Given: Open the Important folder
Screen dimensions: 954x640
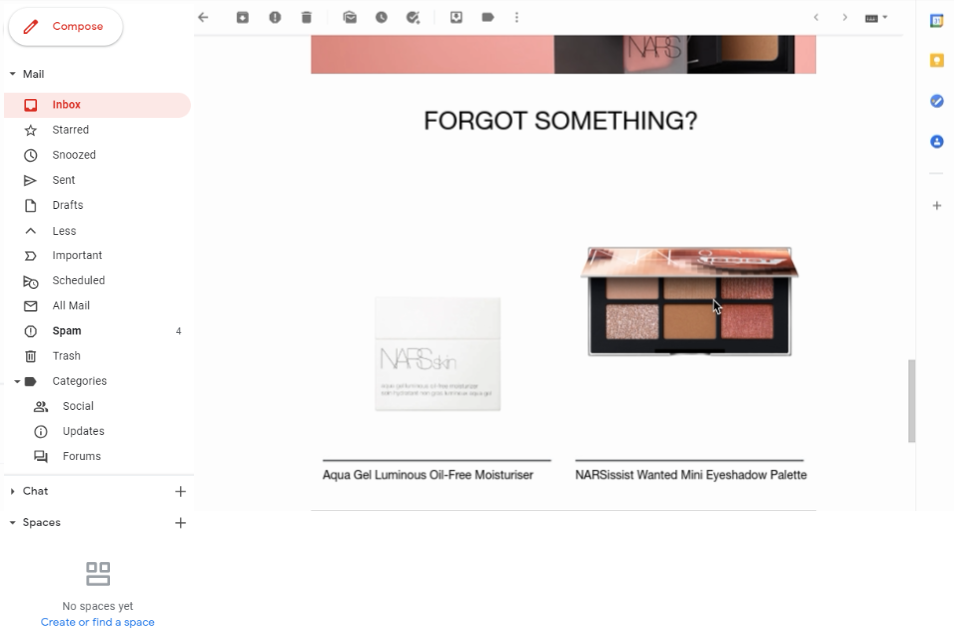Looking at the screenshot, I should pyautogui.click(x=97, y=256).
